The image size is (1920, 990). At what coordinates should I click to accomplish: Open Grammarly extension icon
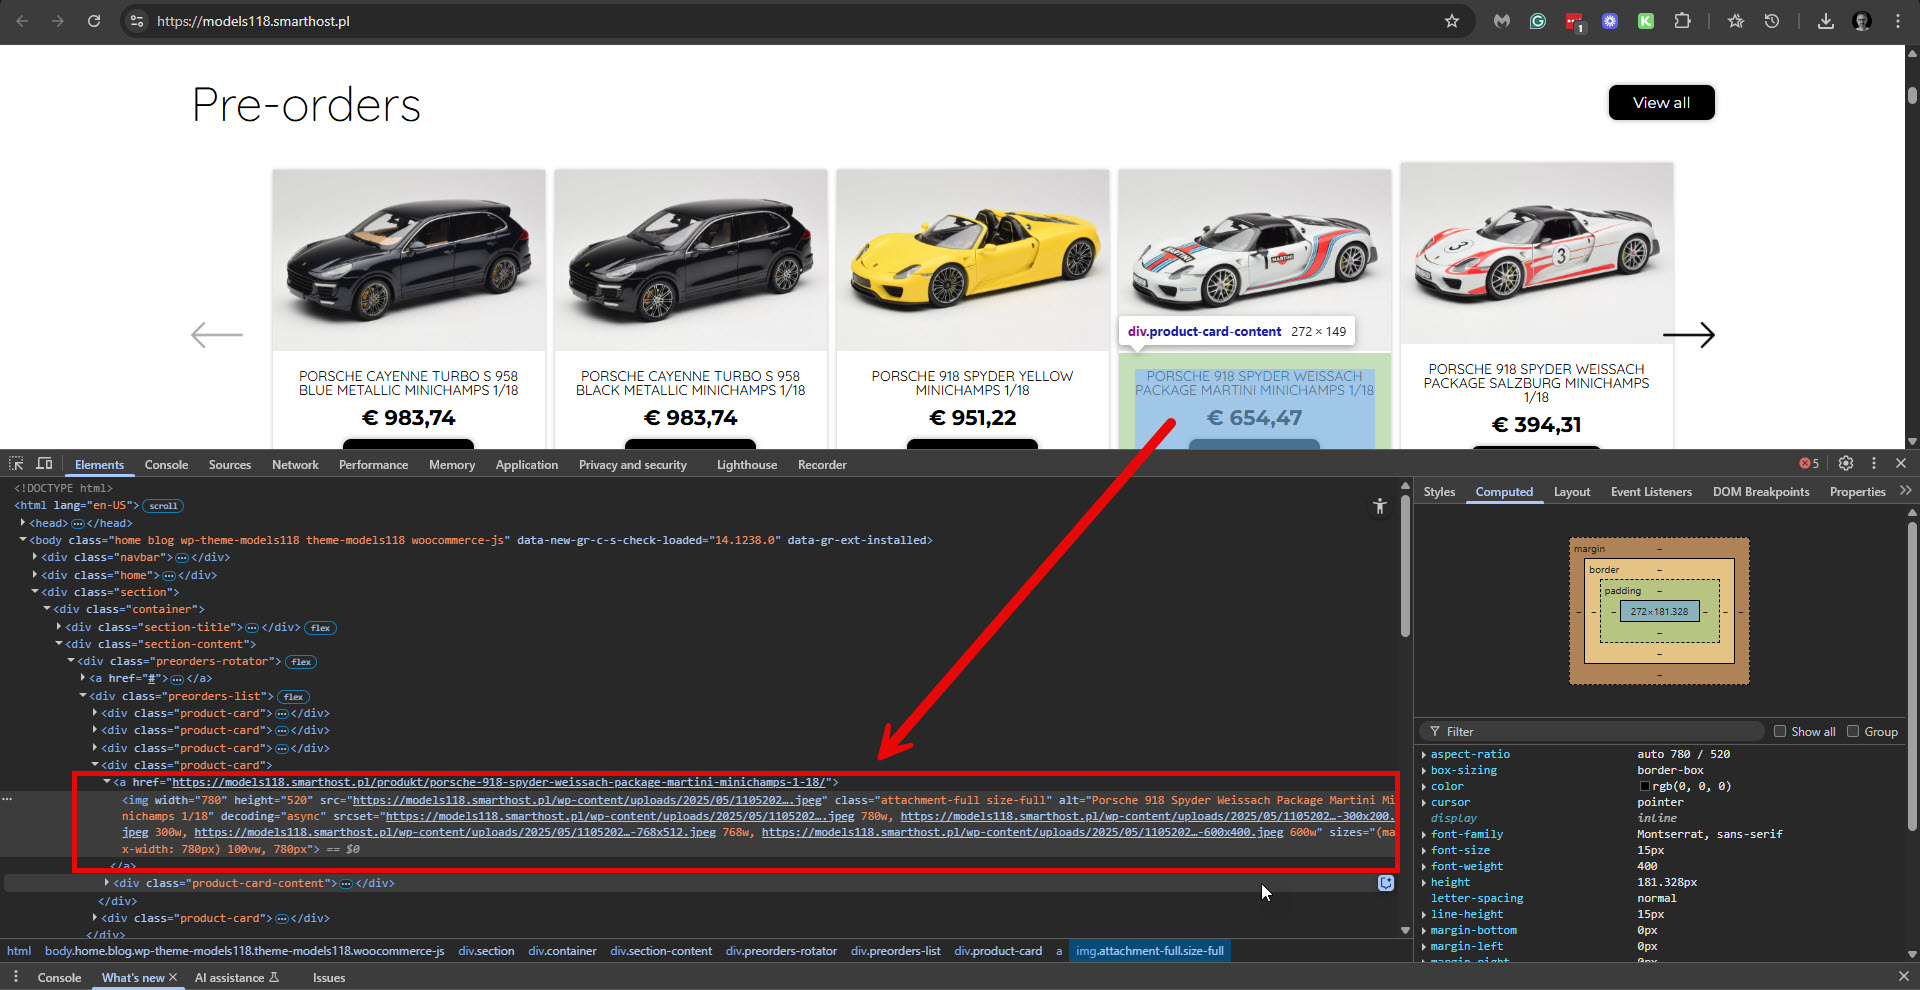[1538, 21]
